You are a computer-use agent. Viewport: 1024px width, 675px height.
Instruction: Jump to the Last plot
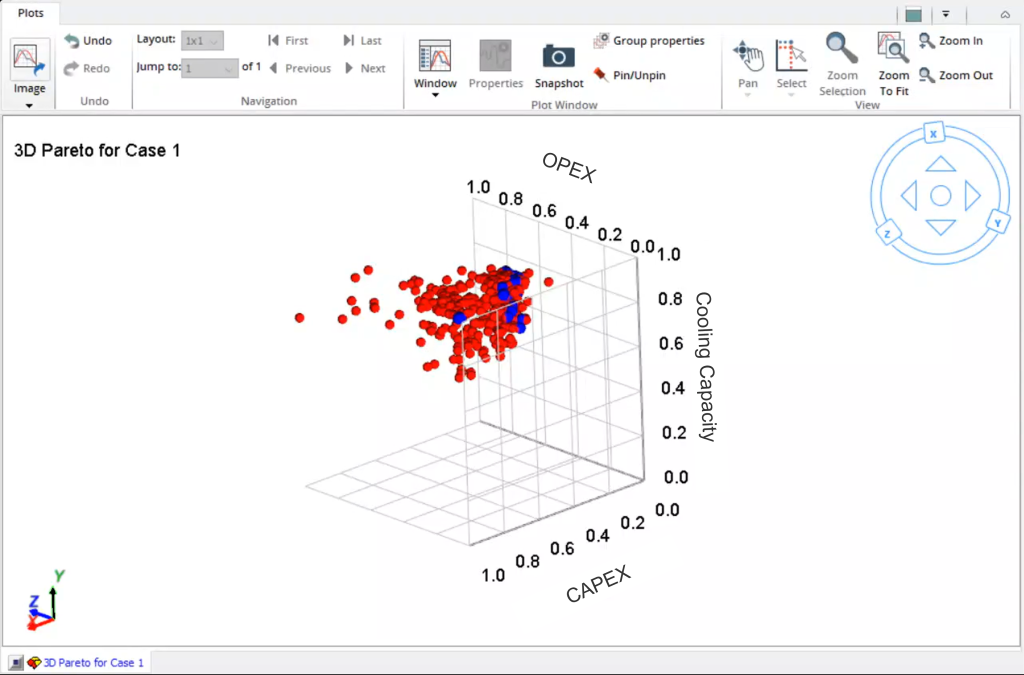[x=362, y=41]
